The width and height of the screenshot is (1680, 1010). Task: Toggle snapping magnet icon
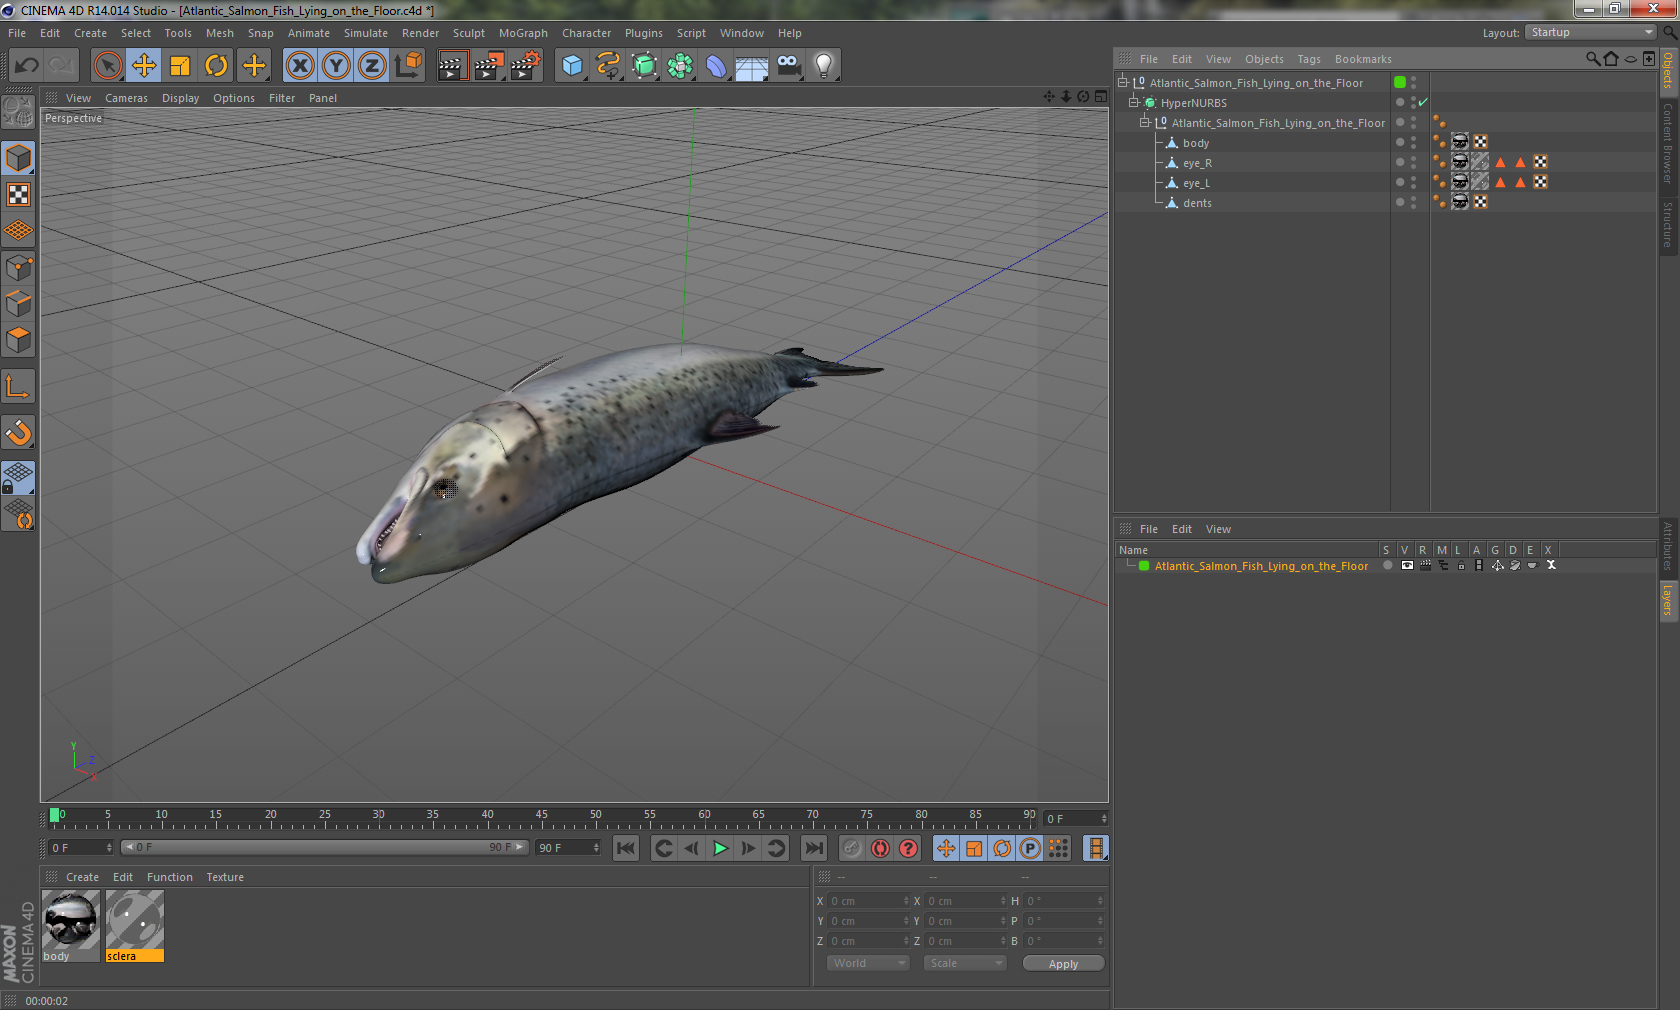point(18,432)
